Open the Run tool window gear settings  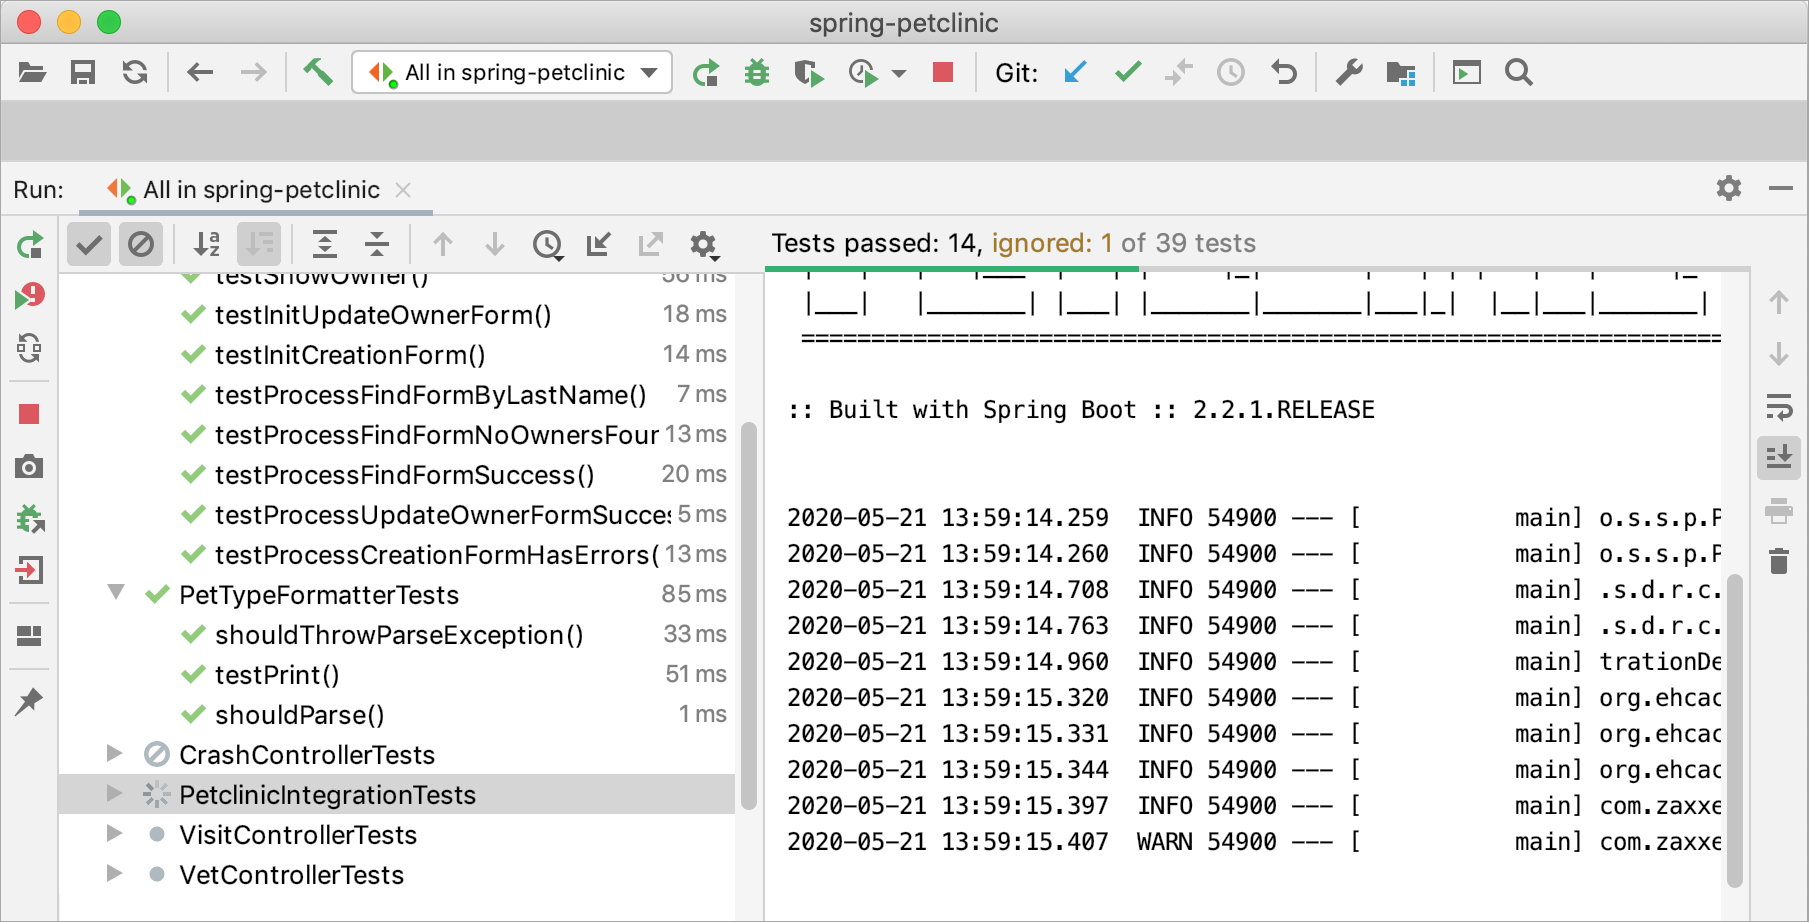[x=1729, y=188]
